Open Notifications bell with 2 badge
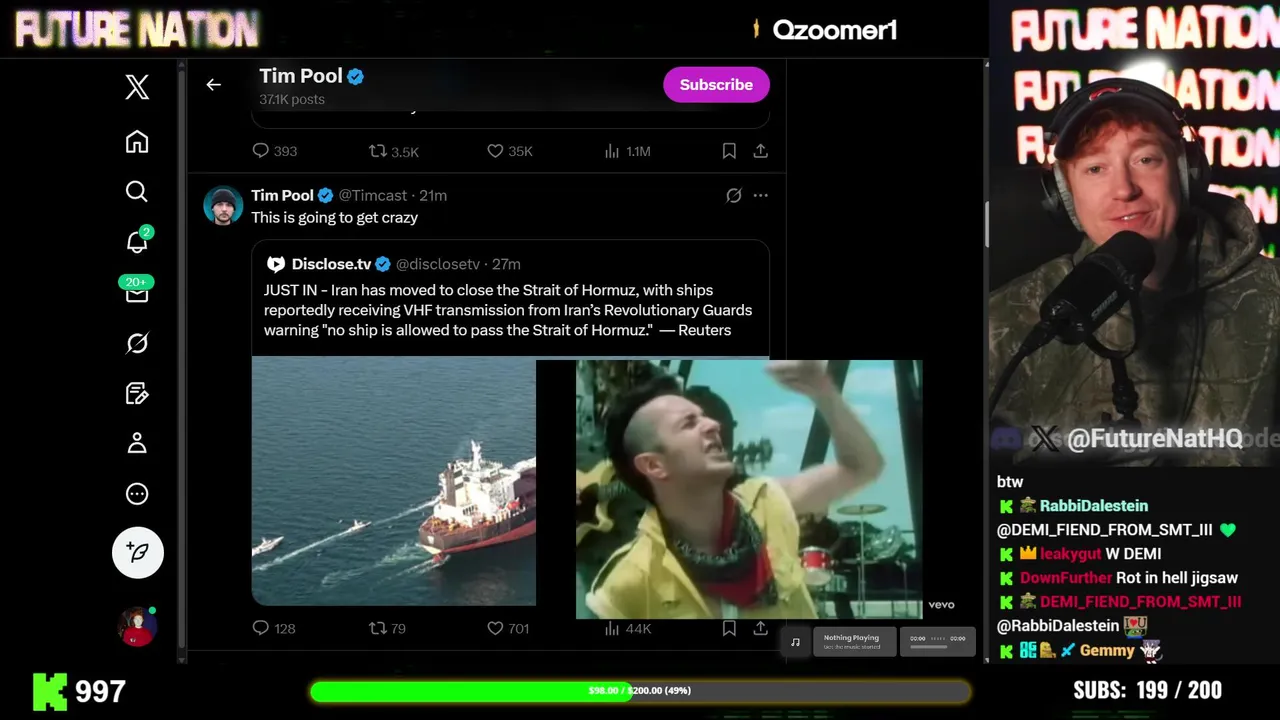The width and height of the screenshot is (1280, 720). click(x=138, y=241)
